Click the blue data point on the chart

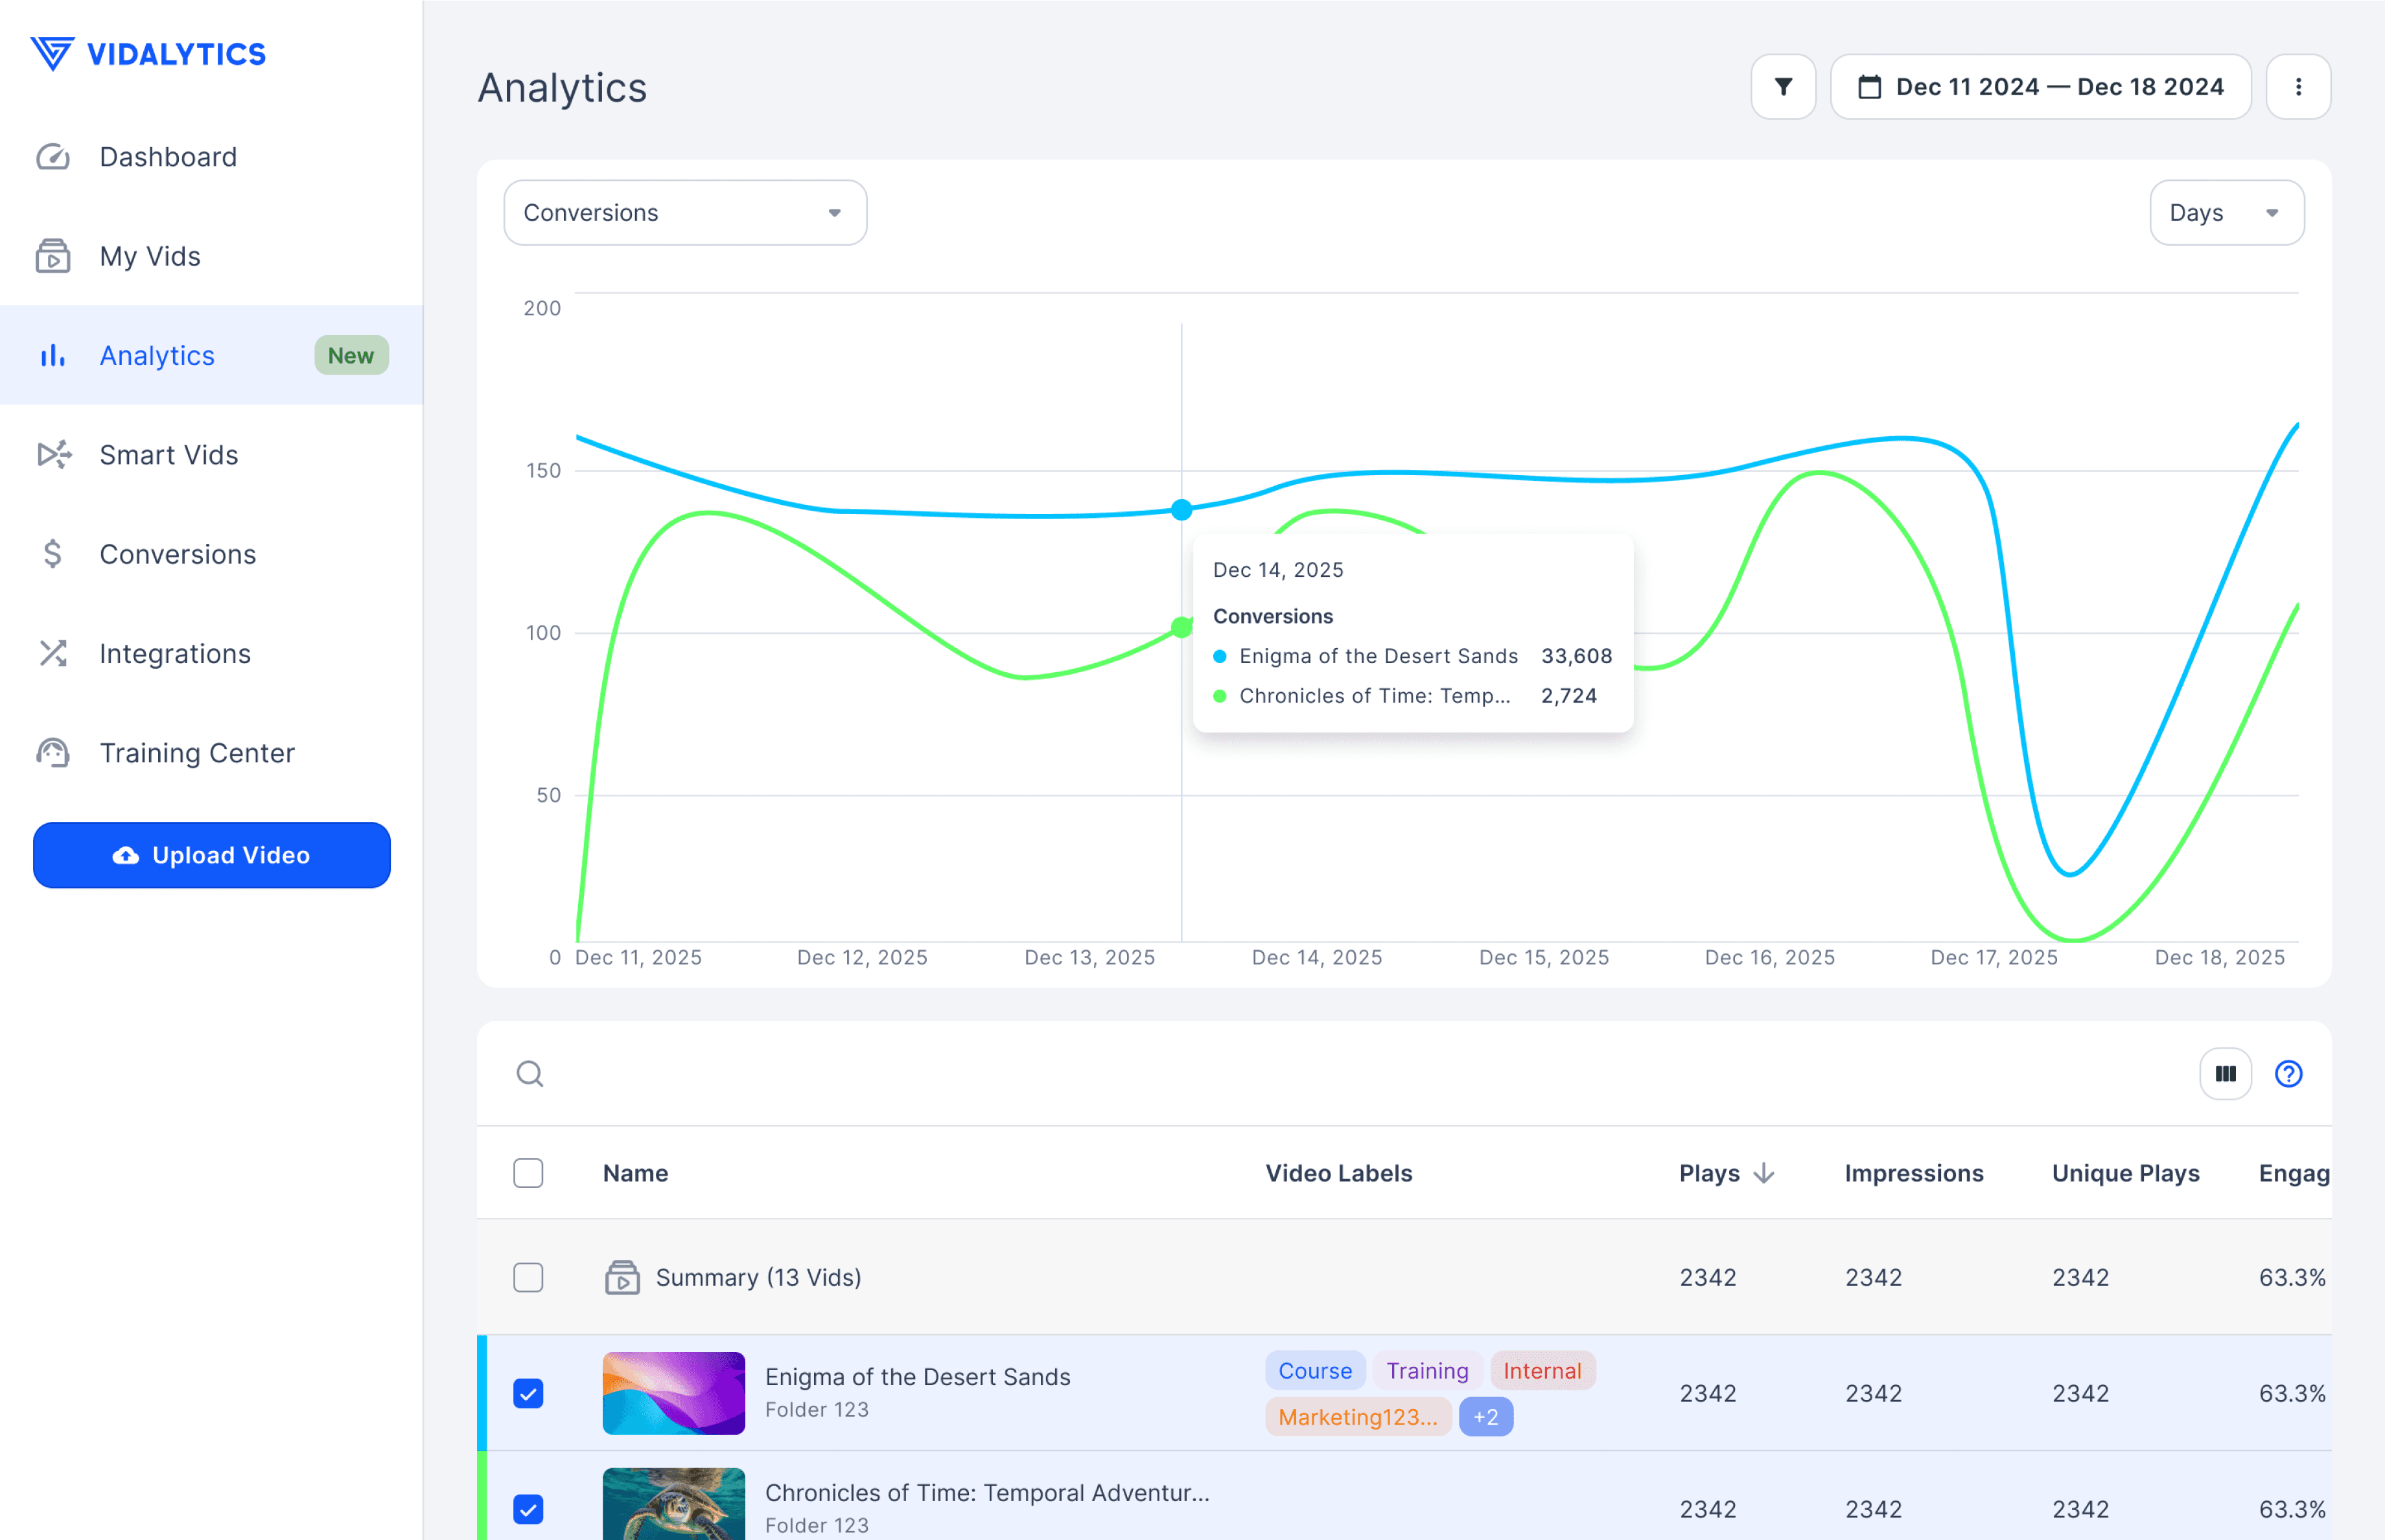(x=1181, y=510)
